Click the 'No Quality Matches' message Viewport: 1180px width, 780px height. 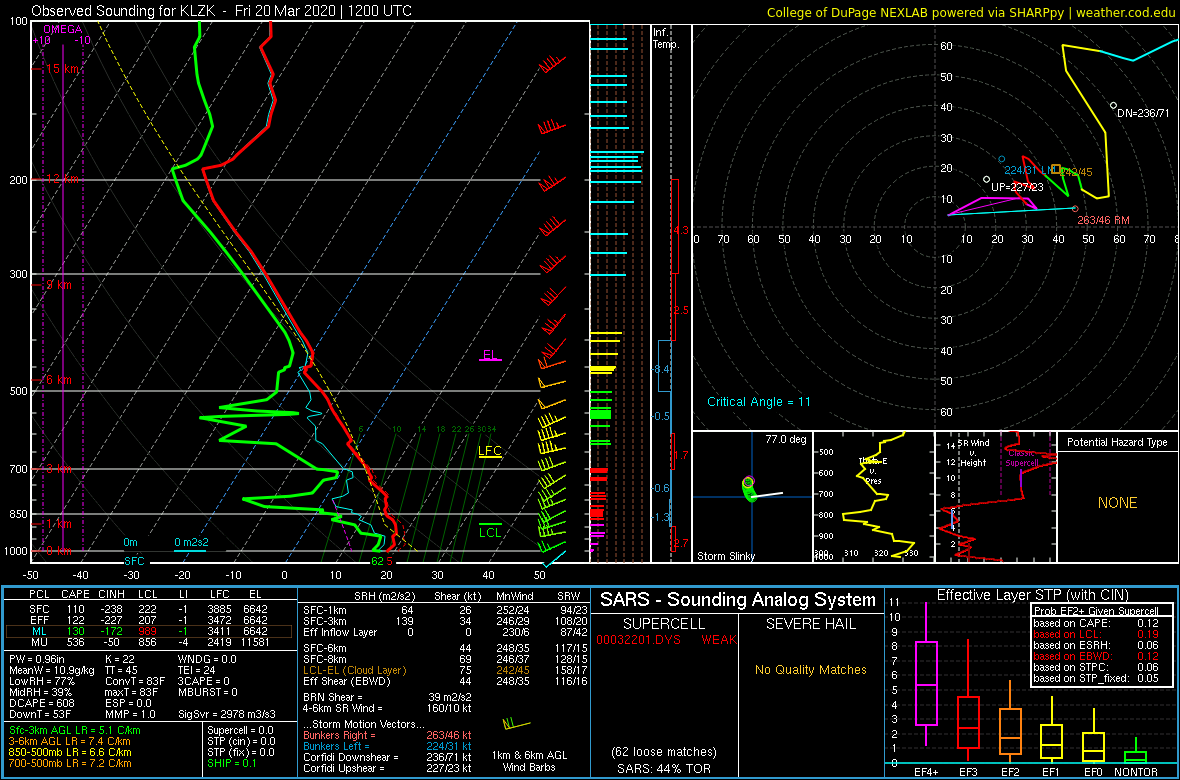tap(810, 669)
